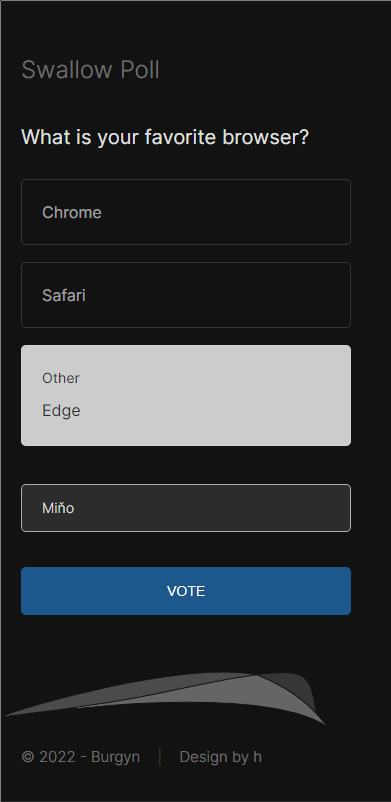391x802 pixels.
Task: Click the favorite browser question heading
Action: click(165, 137)
